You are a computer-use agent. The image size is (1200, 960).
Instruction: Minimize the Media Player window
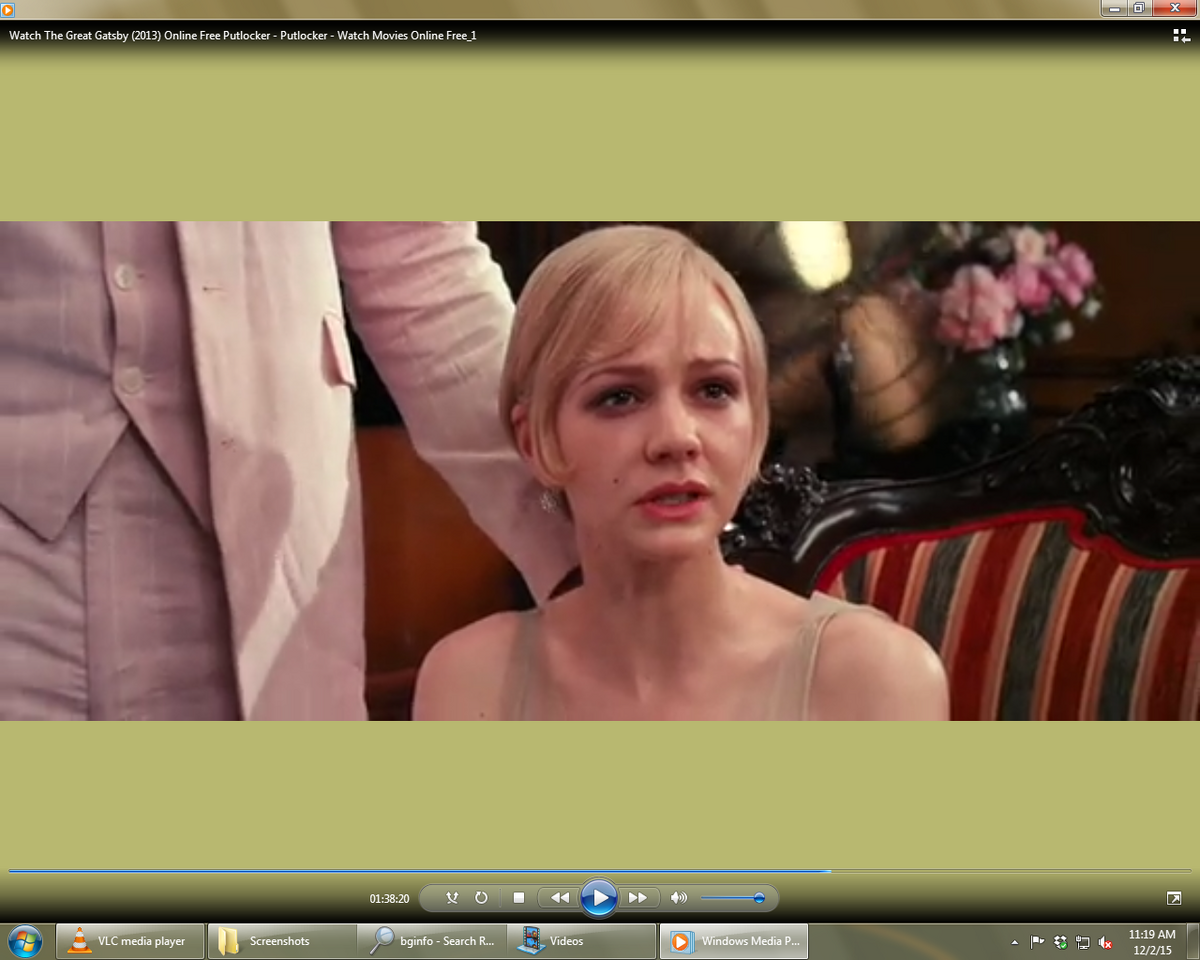1114,8
